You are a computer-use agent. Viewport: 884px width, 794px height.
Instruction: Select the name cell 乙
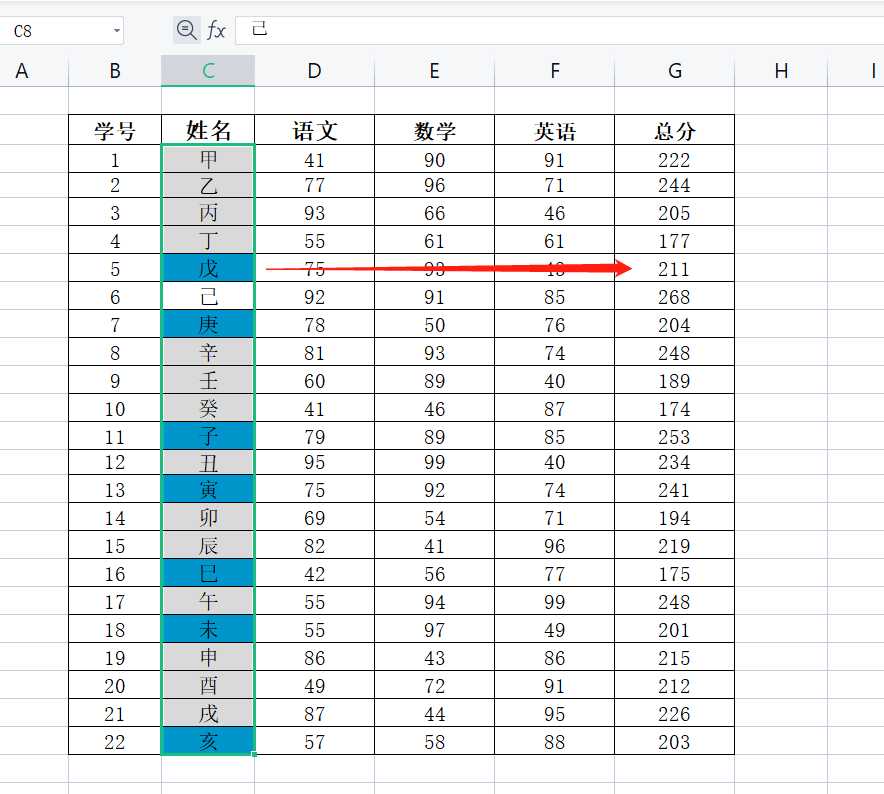208,186
